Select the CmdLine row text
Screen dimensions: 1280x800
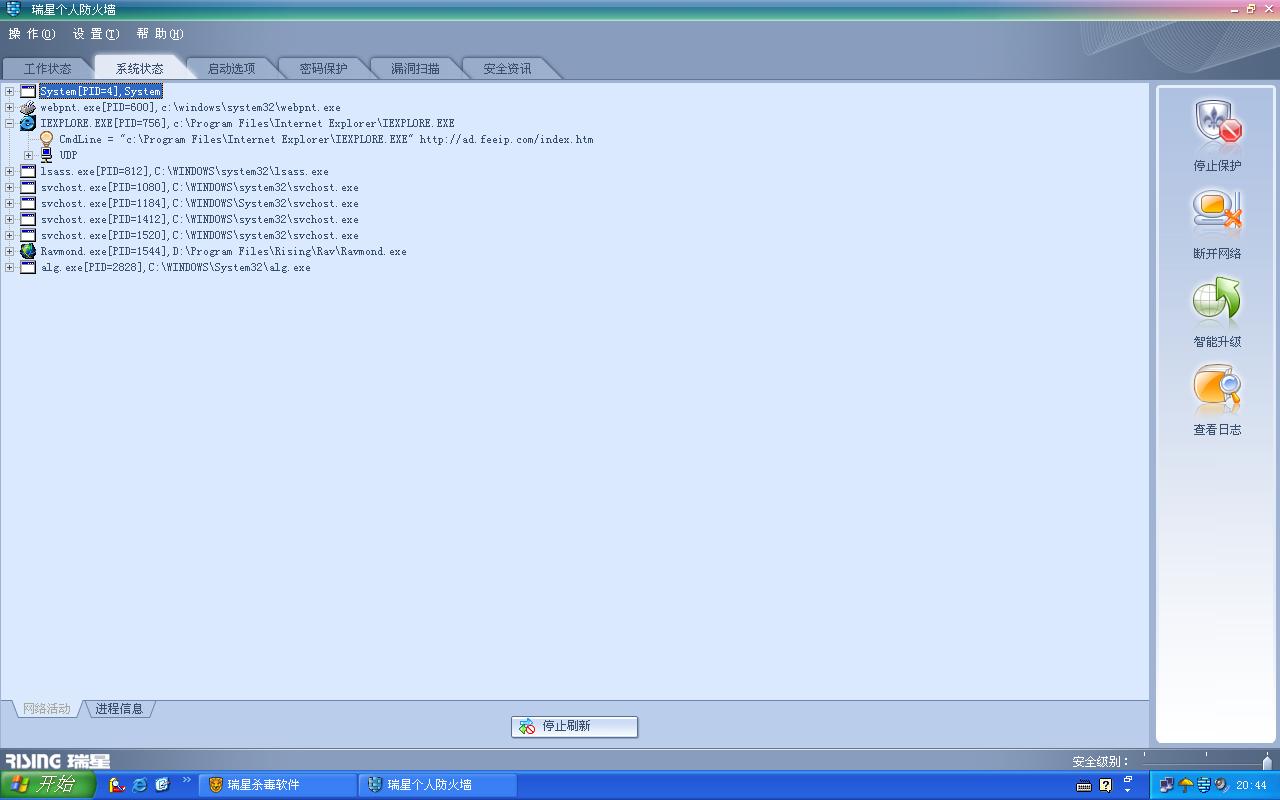pos(326,139)
